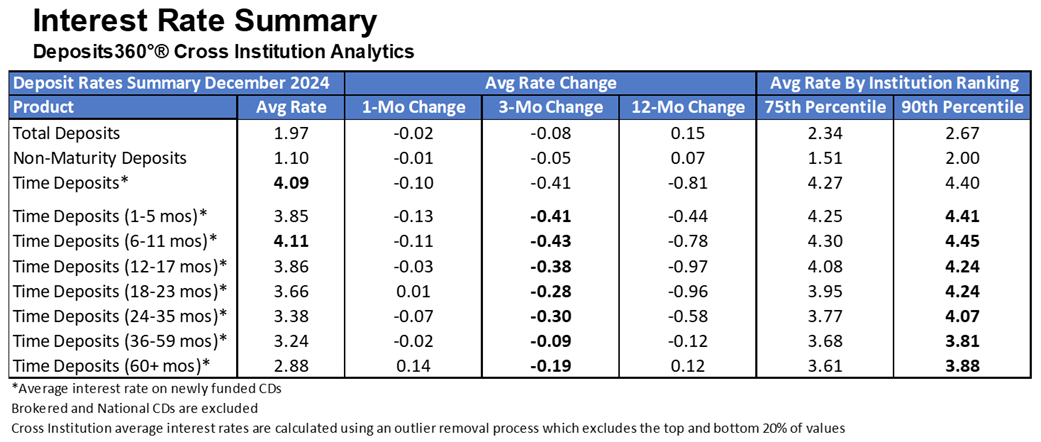Click the Interest Rate Summary title
The width and height of the screenshot is (1041, 442).
pos(190,21)
